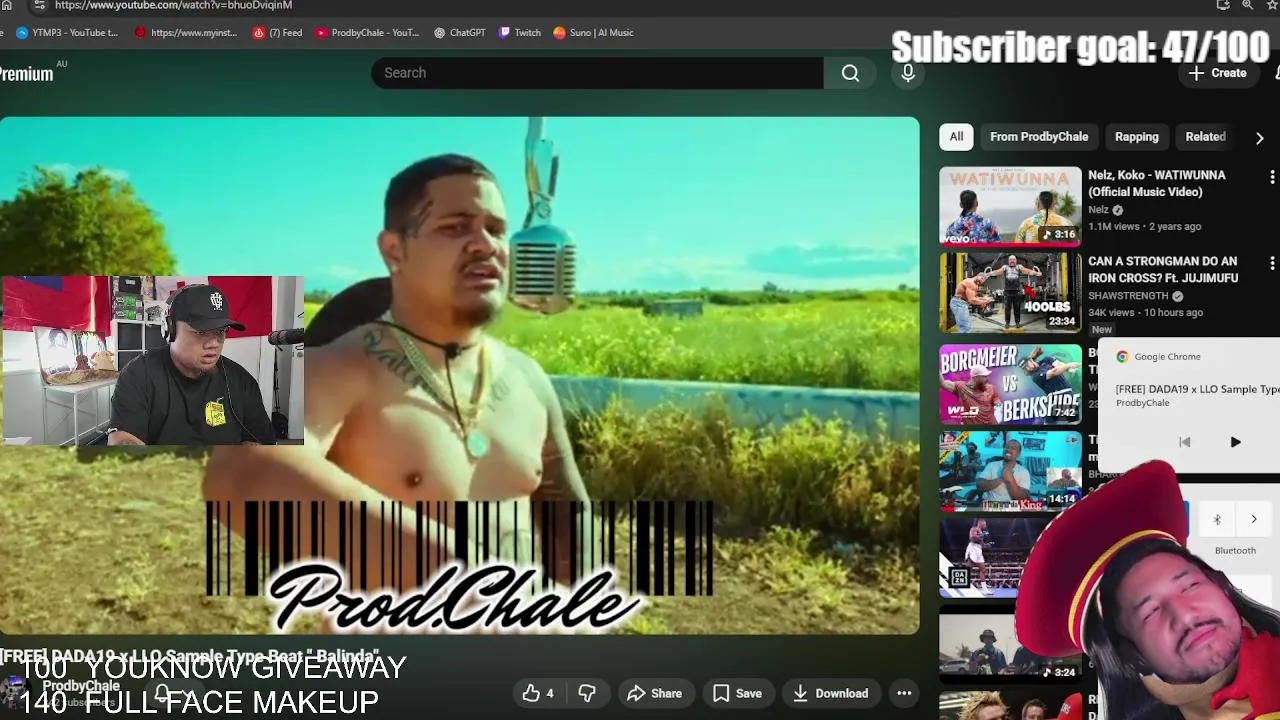The height and width of the screenshot is (720, 1280).
Task: Show more category chips with right chevron
Action: pyautogui.click(x=1259, y=137)
